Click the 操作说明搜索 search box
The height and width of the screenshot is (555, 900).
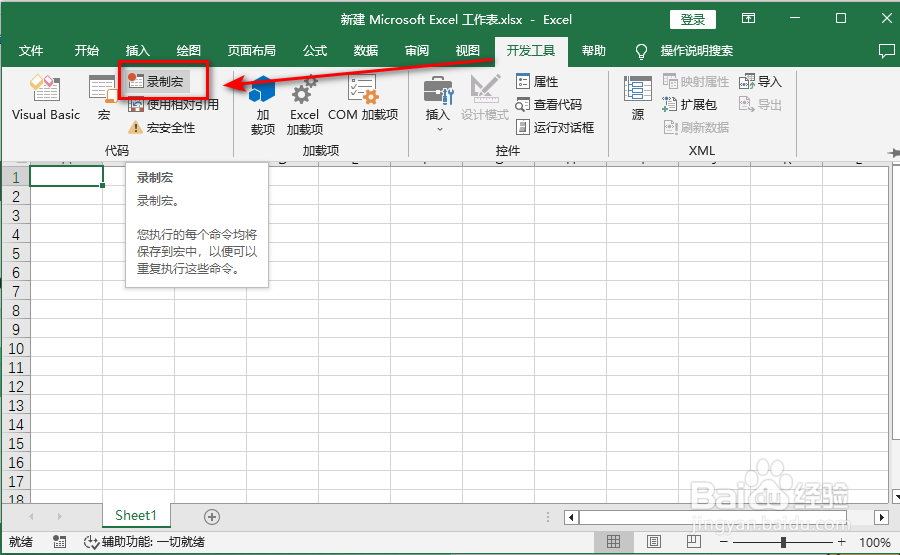pos(696,51)
